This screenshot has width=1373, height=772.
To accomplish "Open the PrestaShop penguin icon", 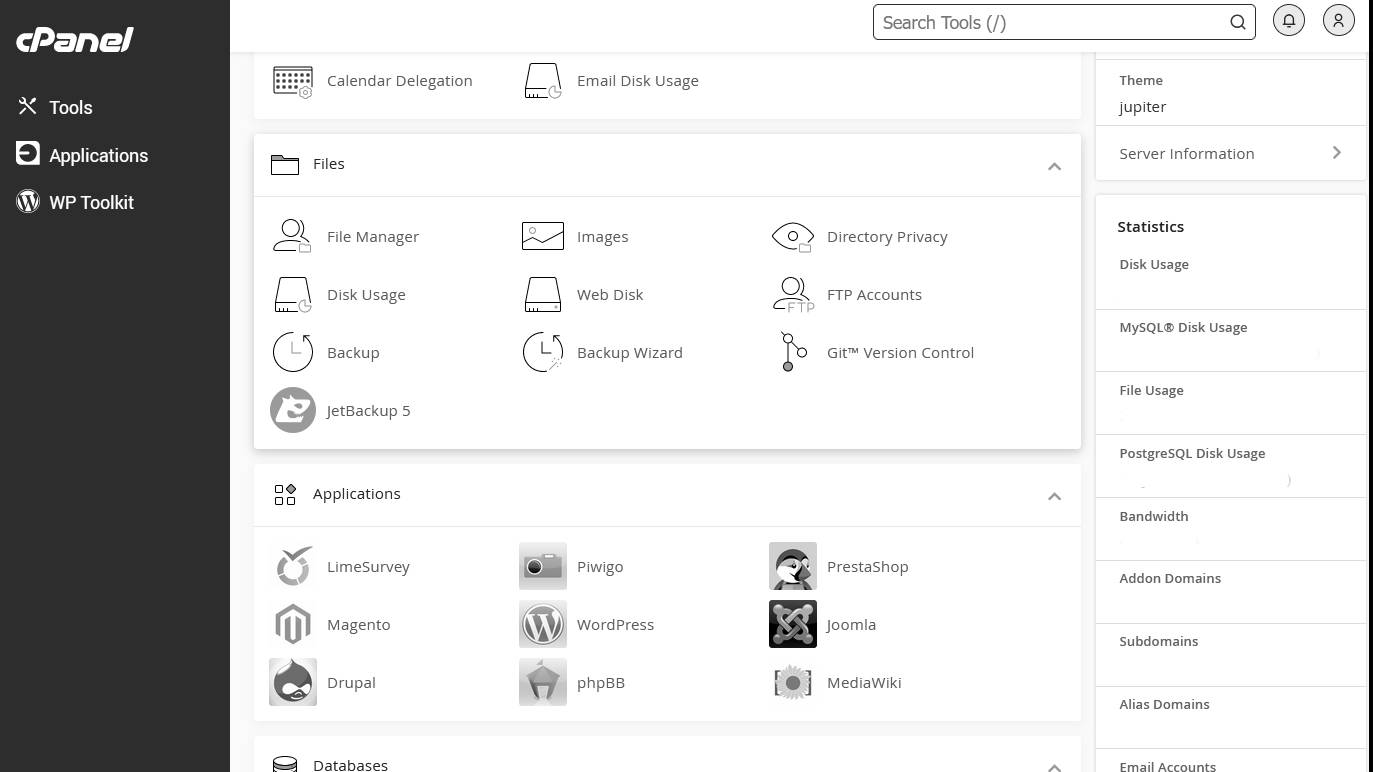I will [793, 566].
